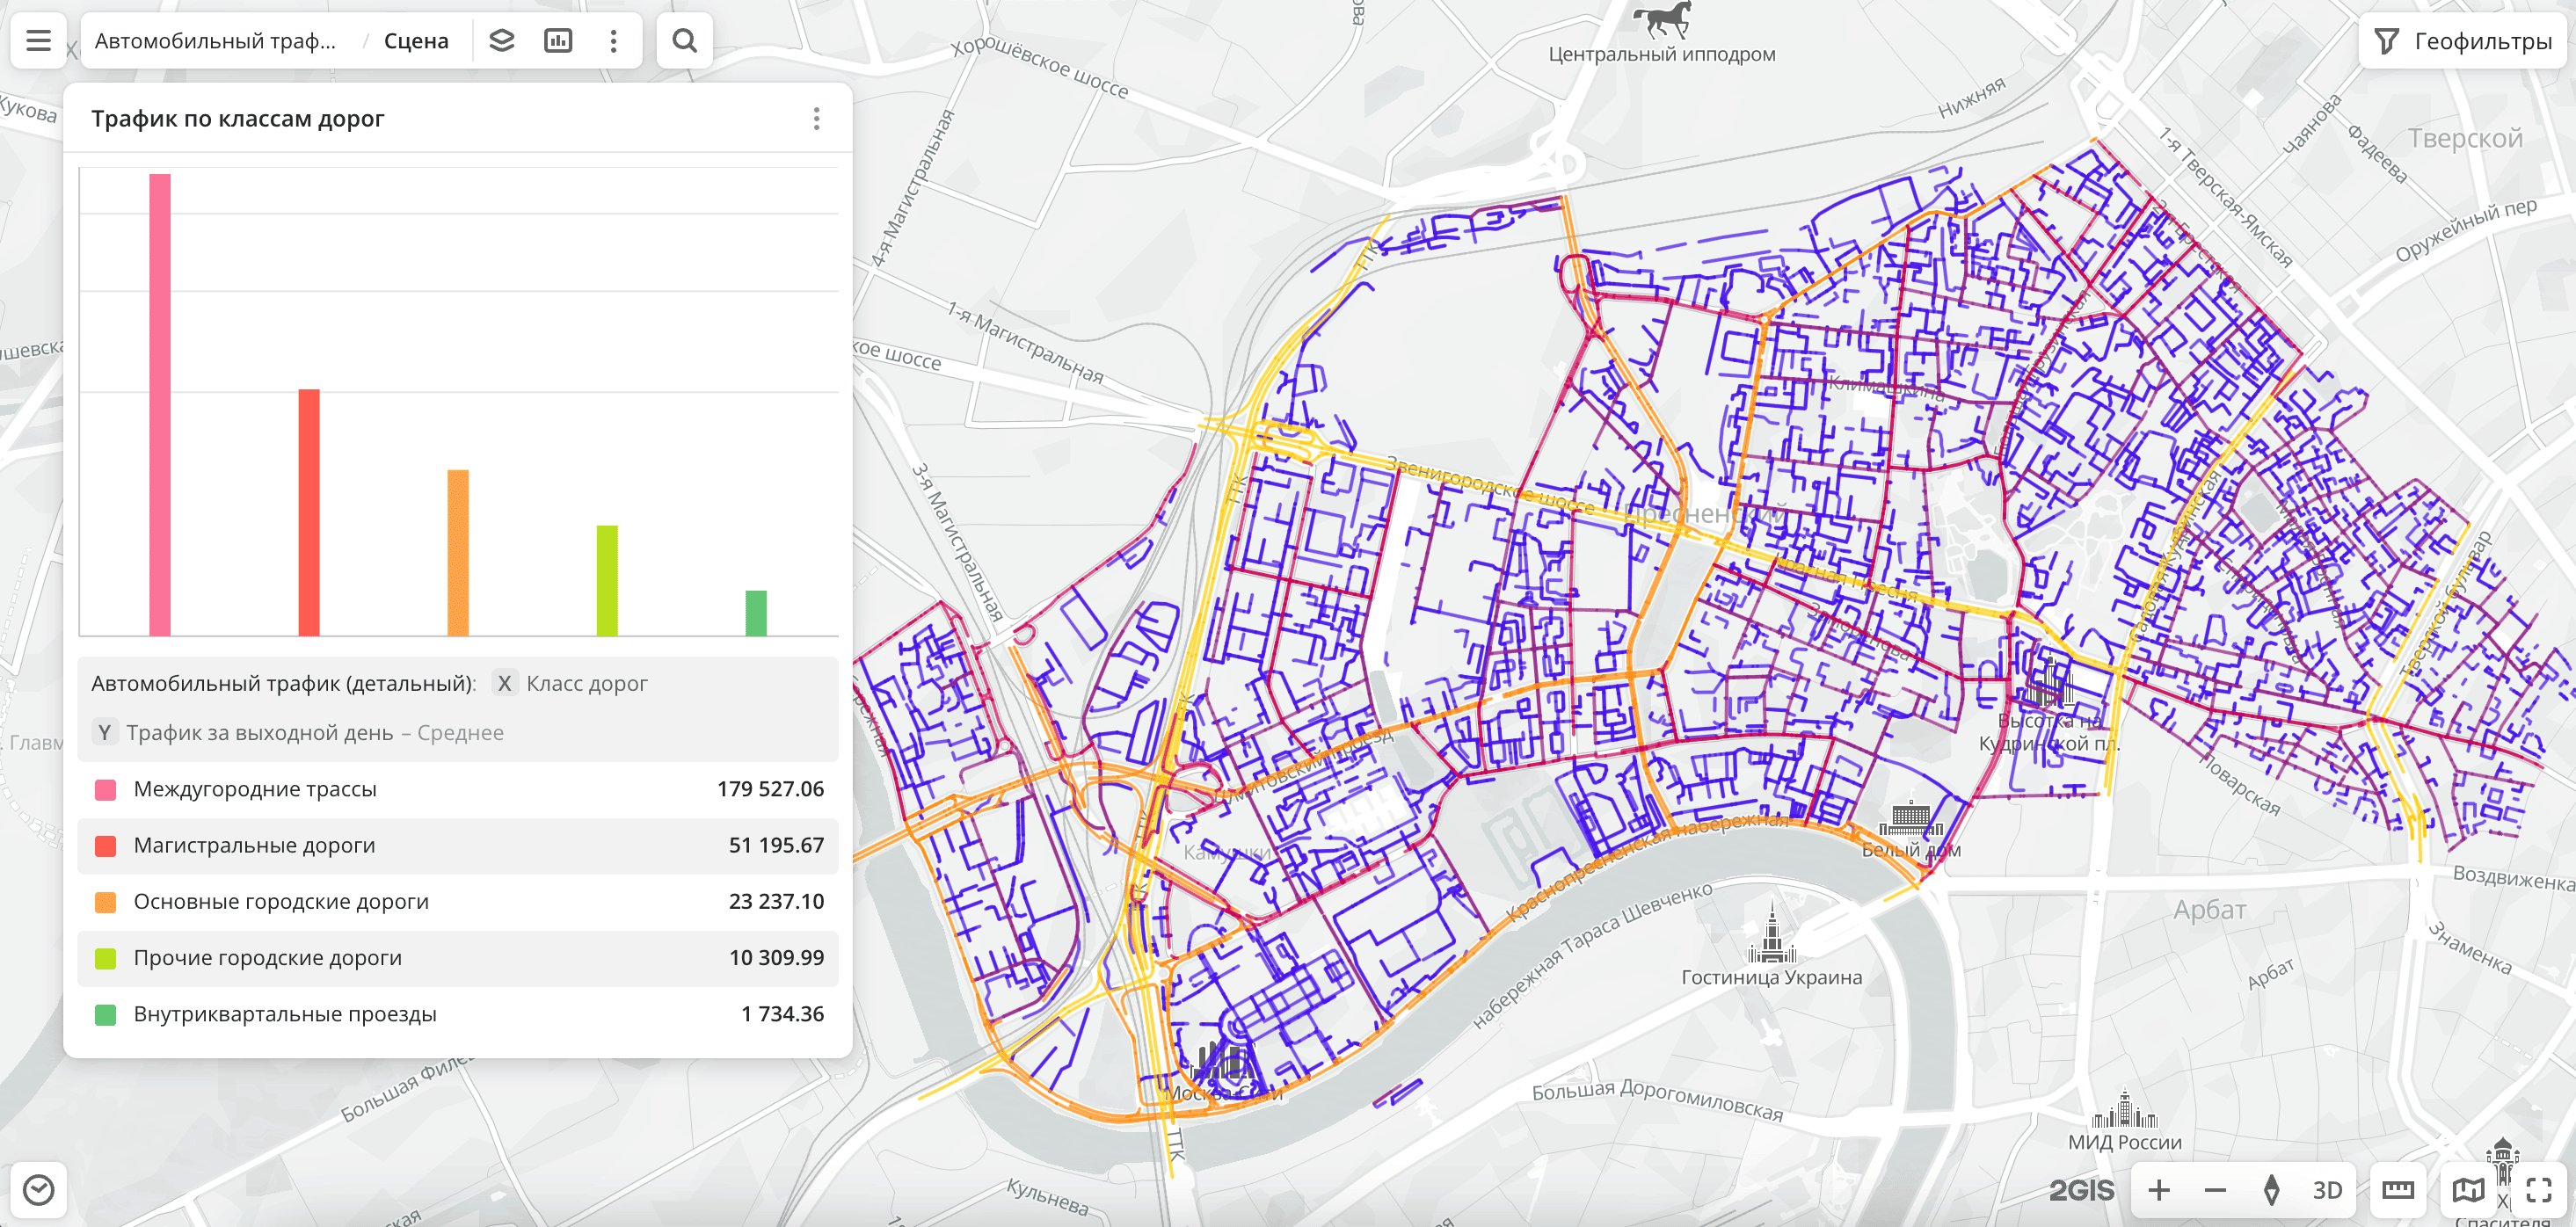The height and width of the screenshot is (1227, 2576).
Task: Open the widget's three-dot options menu
Action: (816, 119)
